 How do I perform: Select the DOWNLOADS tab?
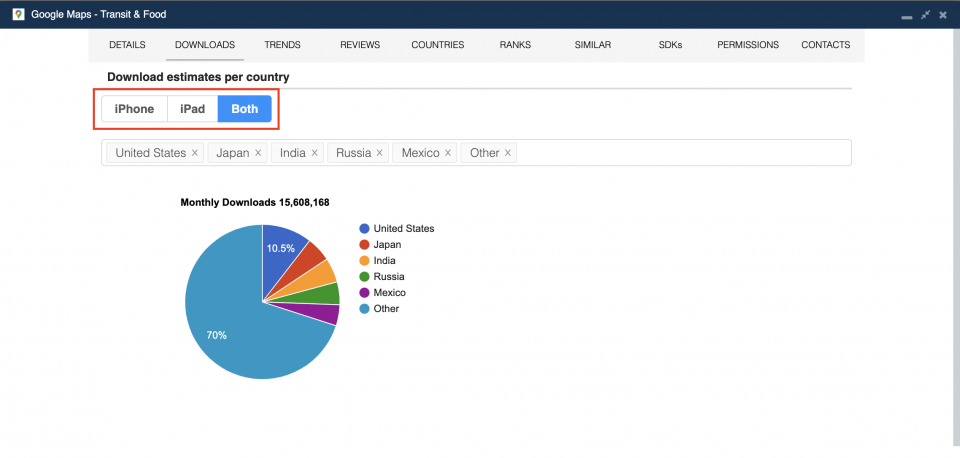205,45
